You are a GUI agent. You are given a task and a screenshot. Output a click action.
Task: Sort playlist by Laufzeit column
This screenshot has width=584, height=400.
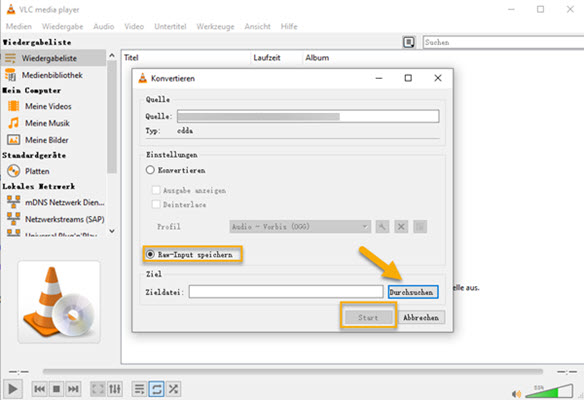(x=267, y=58)
